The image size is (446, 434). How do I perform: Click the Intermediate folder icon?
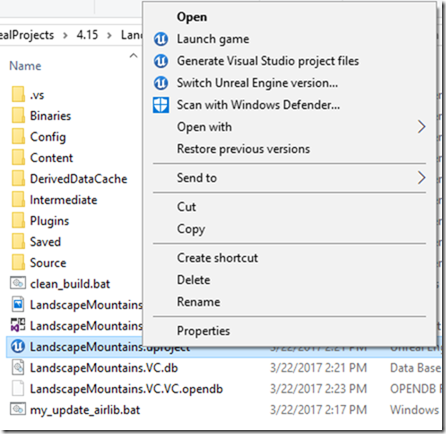(18, 200)
